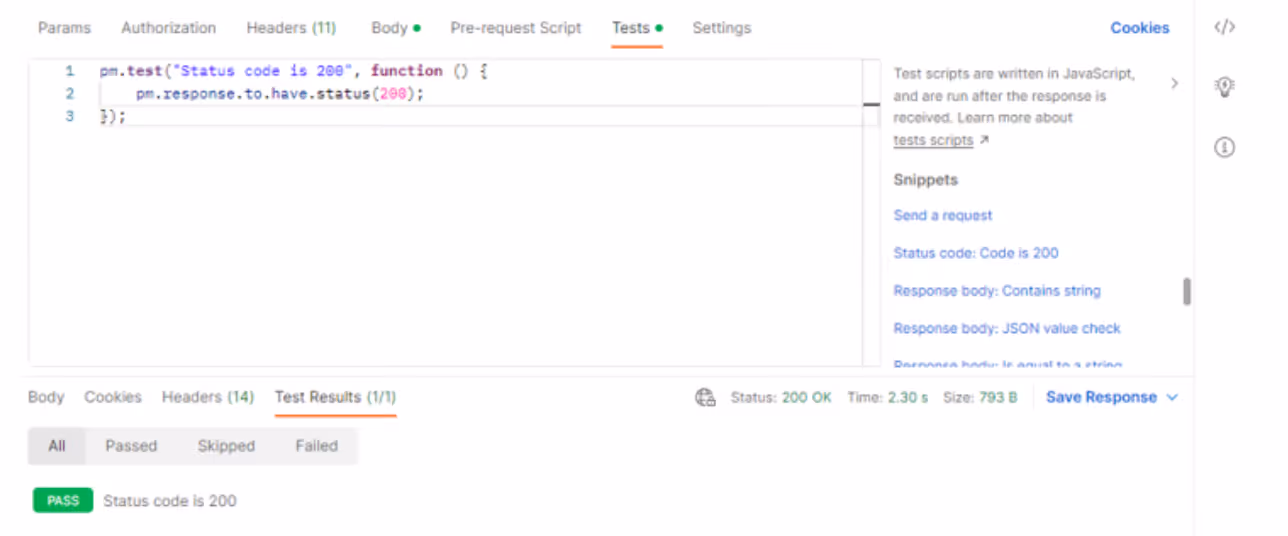Screen dimensions: 1288x536
Task: Insert Status code: Code is 200 snippet
Action: pyautogui.click(x=975, y=253)
